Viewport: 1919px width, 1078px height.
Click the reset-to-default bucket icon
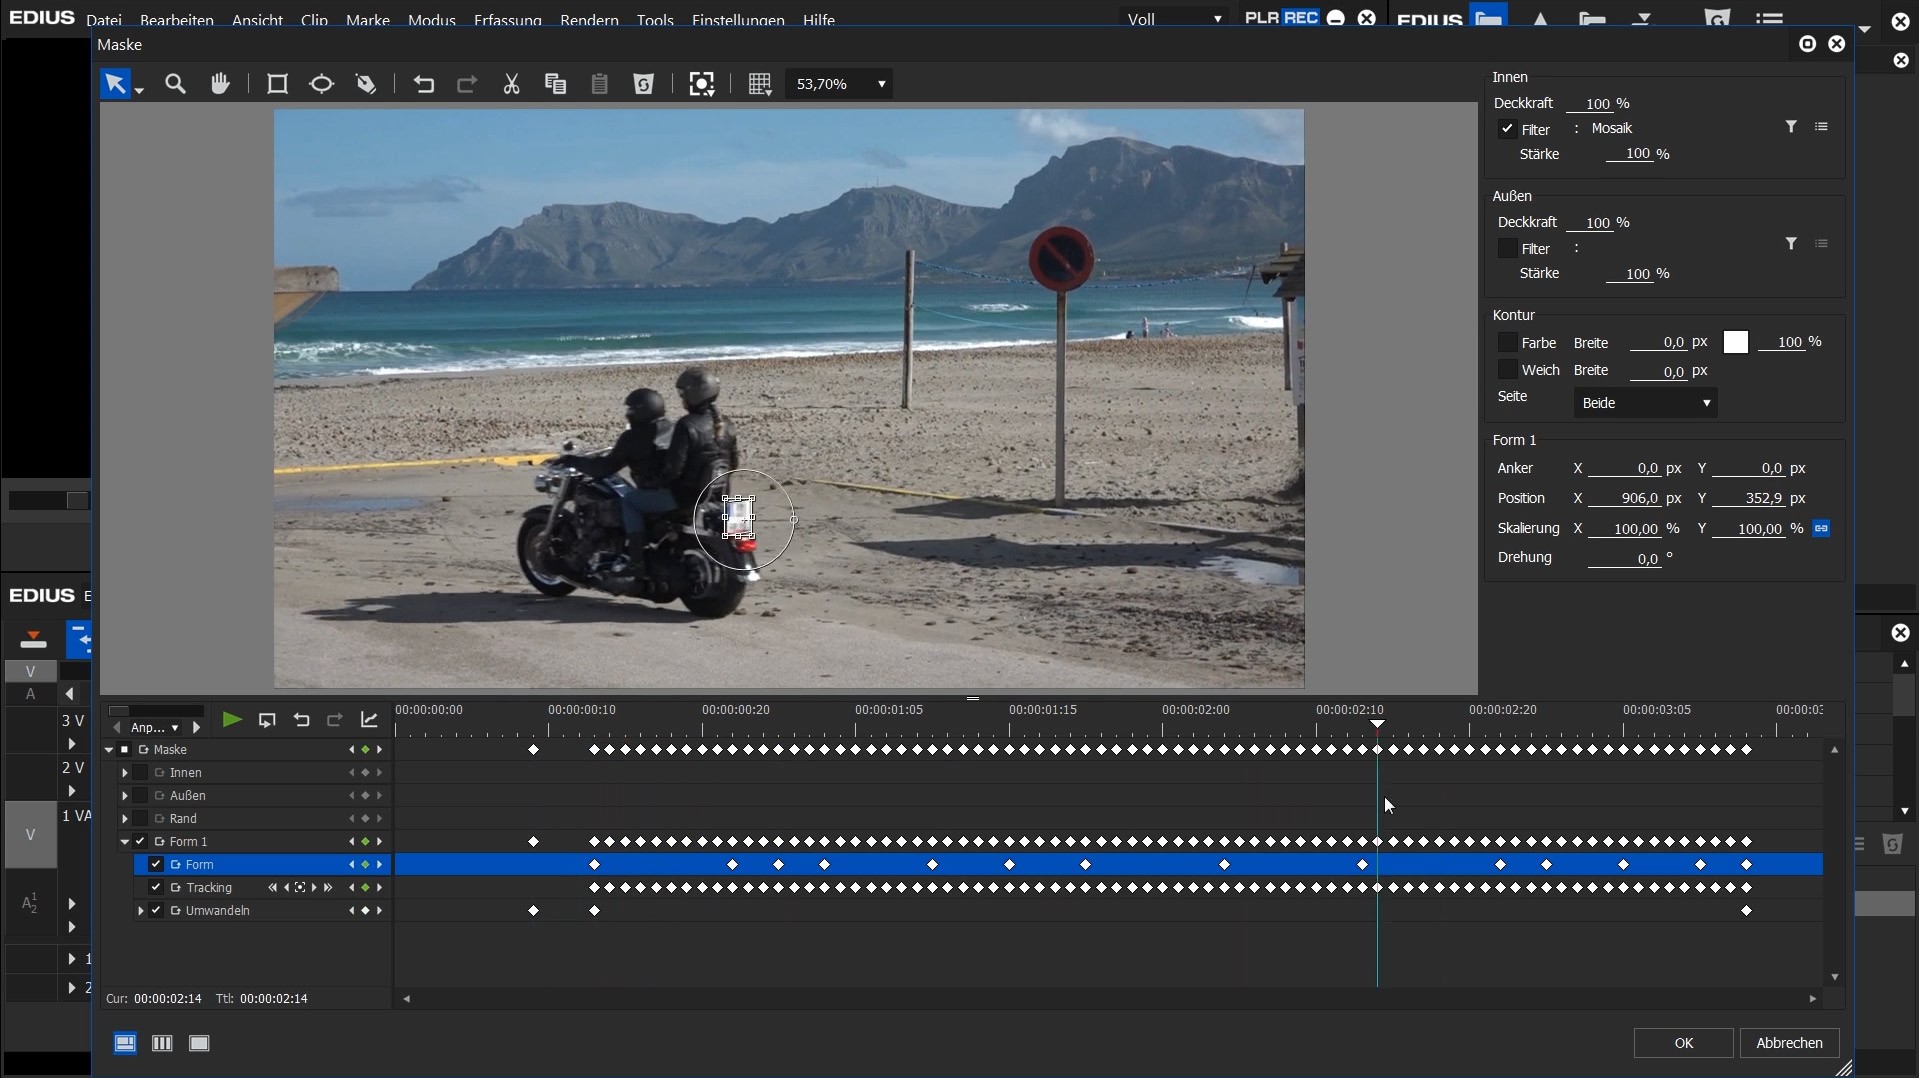click(644, 84)
